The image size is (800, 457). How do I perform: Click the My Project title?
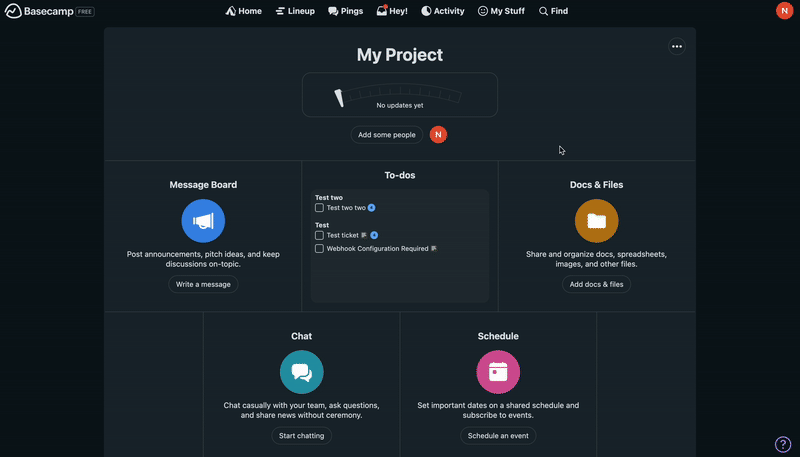(x=399, y=55)
